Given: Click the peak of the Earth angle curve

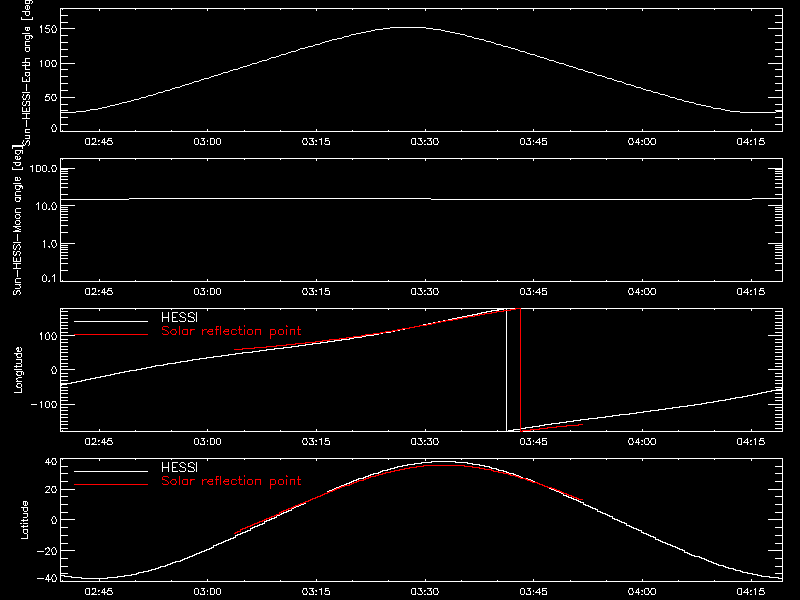Looking at the screenshot, I should (408, 28).
